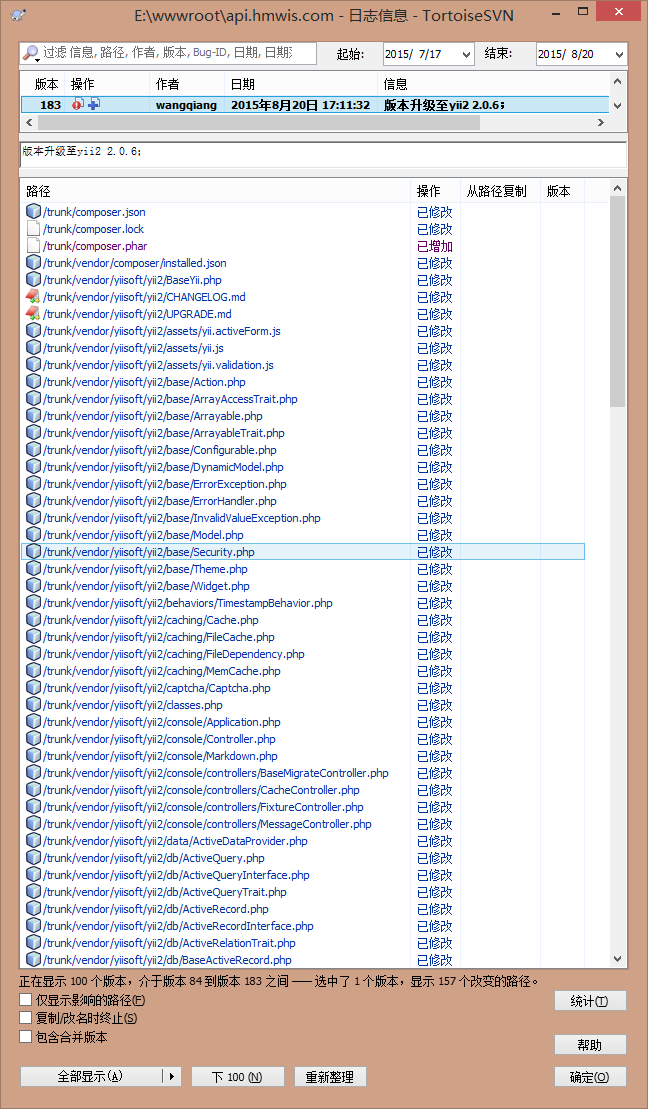
Task: Click the 确定 OK button
Action: click(590, 1076)
